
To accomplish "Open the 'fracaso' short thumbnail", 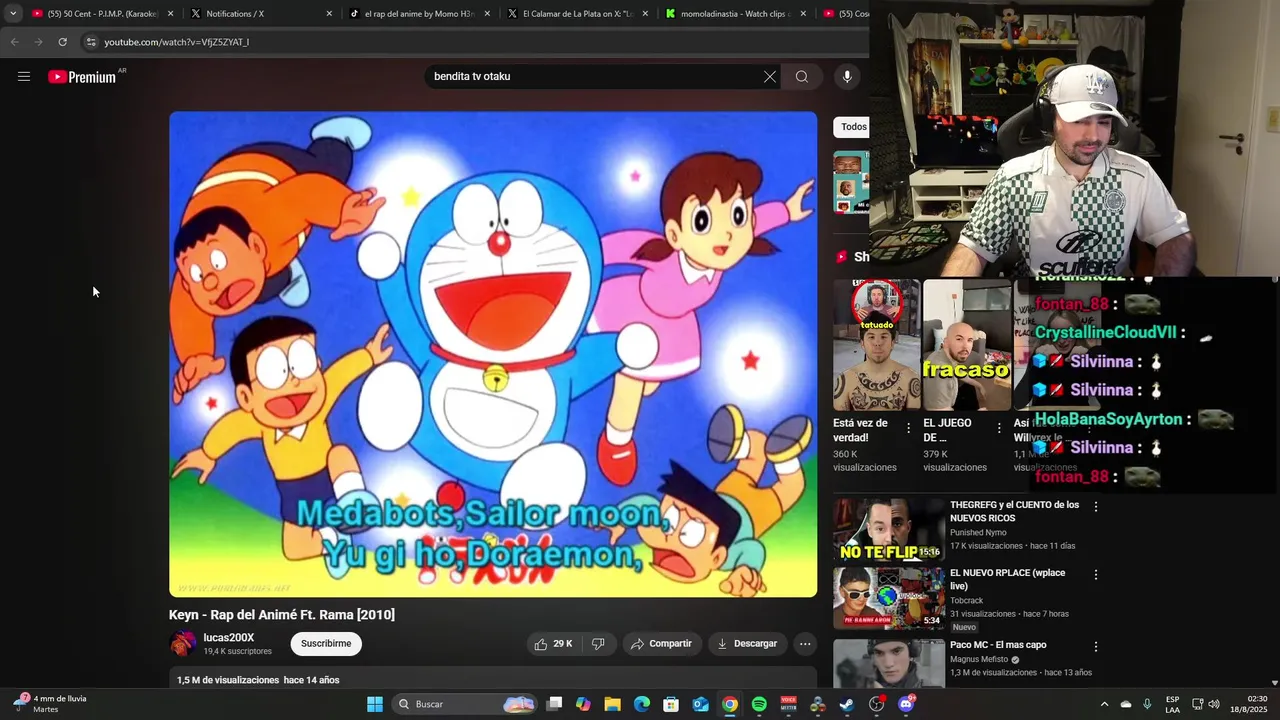I will tap(967, 345).
